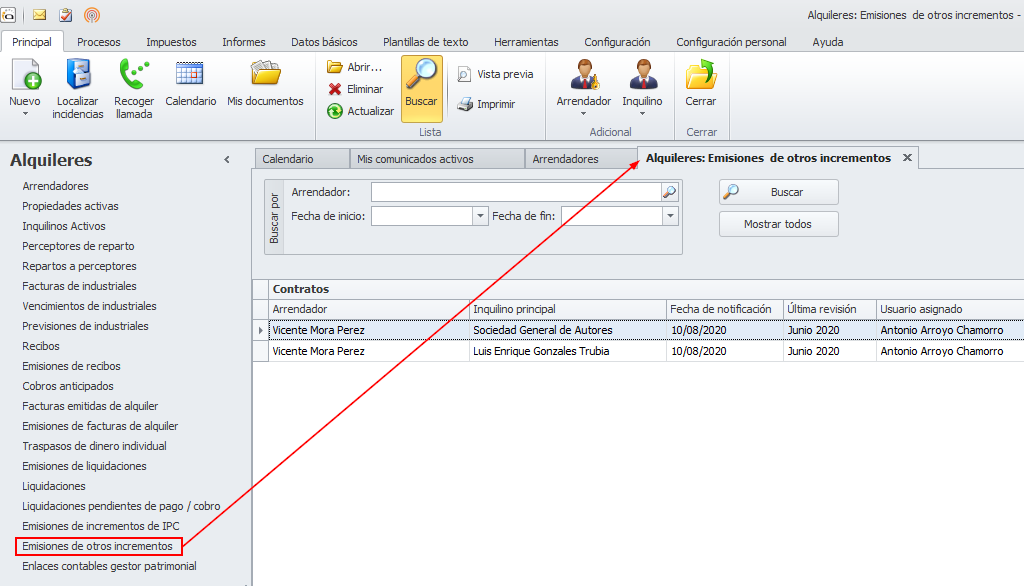Expand Inquilino ribbon dropdown arrow
The width and height of the screenshot is (1024, 586).
(642, 114)
